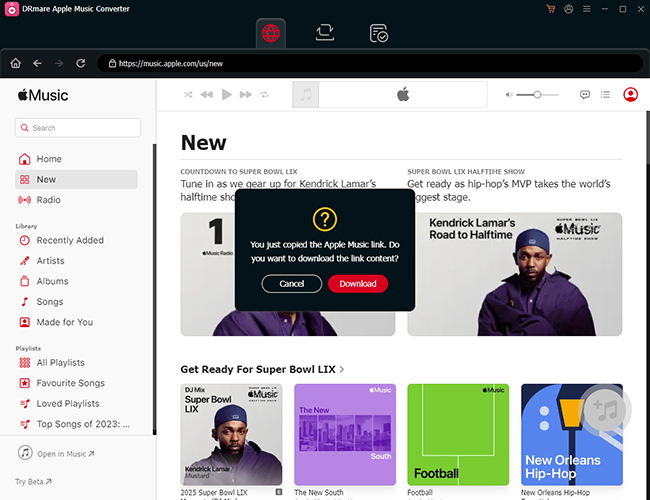Click the Countdown to Super Bowl LIX heading
The width and height of the screenshot is (650, 500).
click(x=239, y=171)
